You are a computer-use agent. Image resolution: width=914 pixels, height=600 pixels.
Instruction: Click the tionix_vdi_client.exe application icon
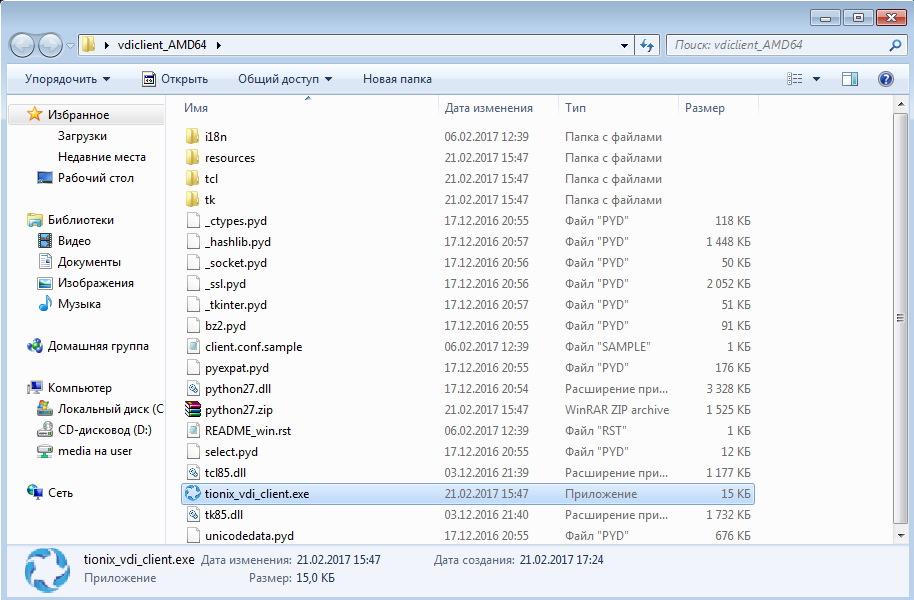pyautogui.click(x=193, y=493)
